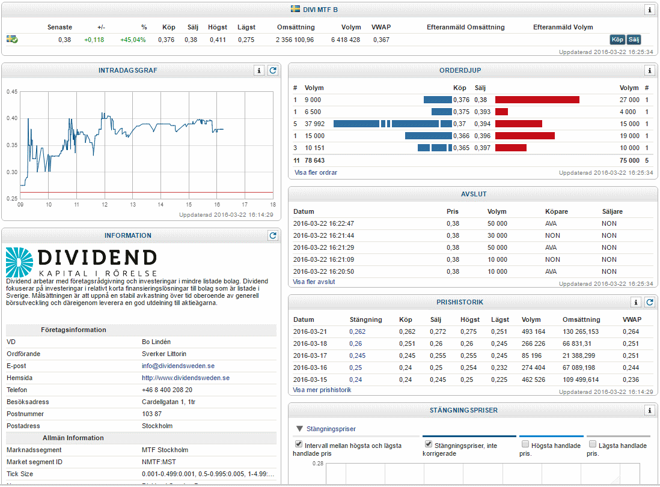Click Market segment ID value NMTF:MST

(159, 462)
